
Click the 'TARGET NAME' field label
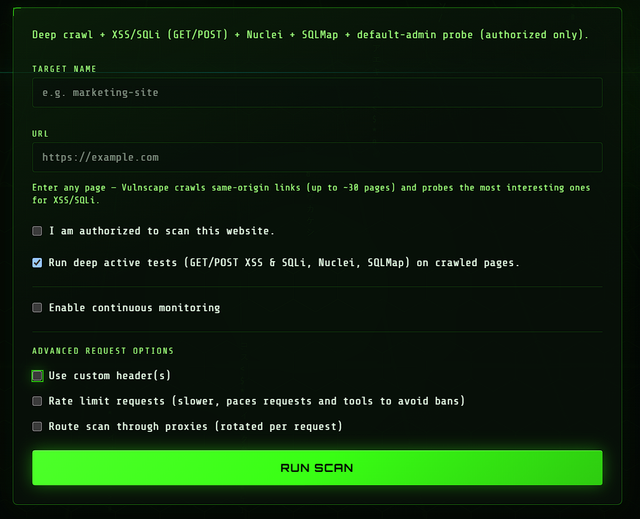[x=64, y=69]
